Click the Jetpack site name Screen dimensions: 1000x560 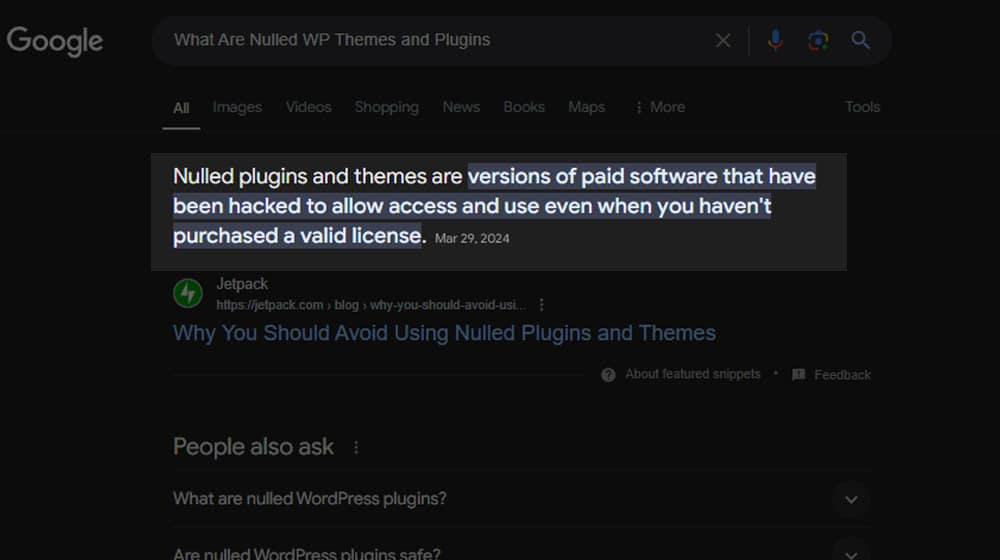click(x=242, y=284)
